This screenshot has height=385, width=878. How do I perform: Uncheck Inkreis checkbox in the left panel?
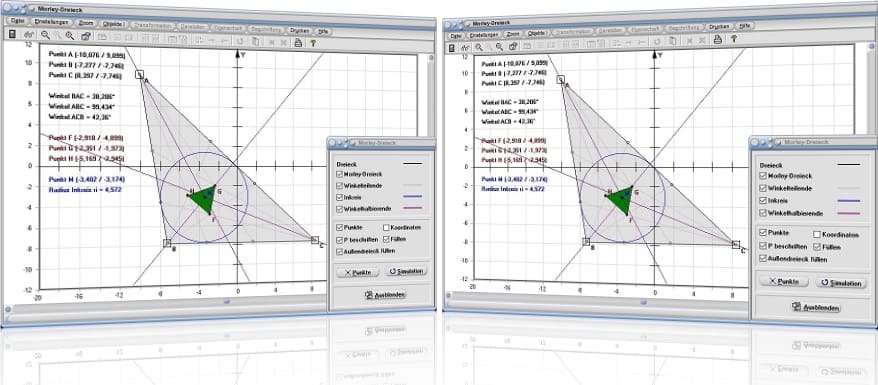click(x=339, y=198)
